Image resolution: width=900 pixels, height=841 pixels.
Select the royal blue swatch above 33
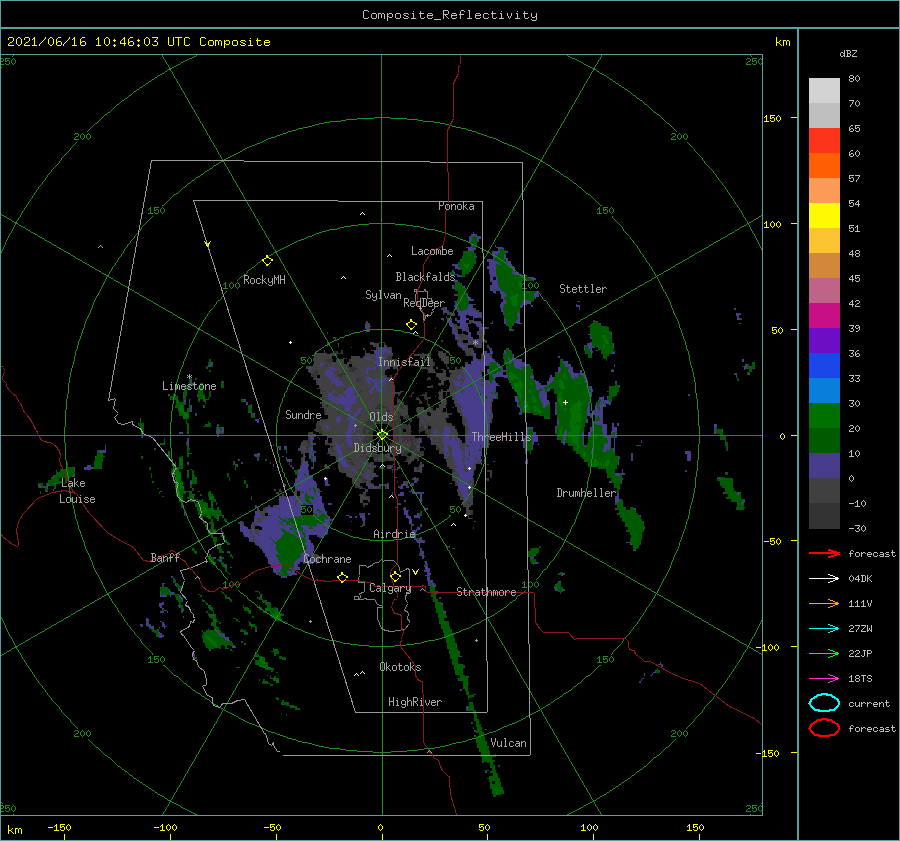pyautogui.click(x=824, y=365)
